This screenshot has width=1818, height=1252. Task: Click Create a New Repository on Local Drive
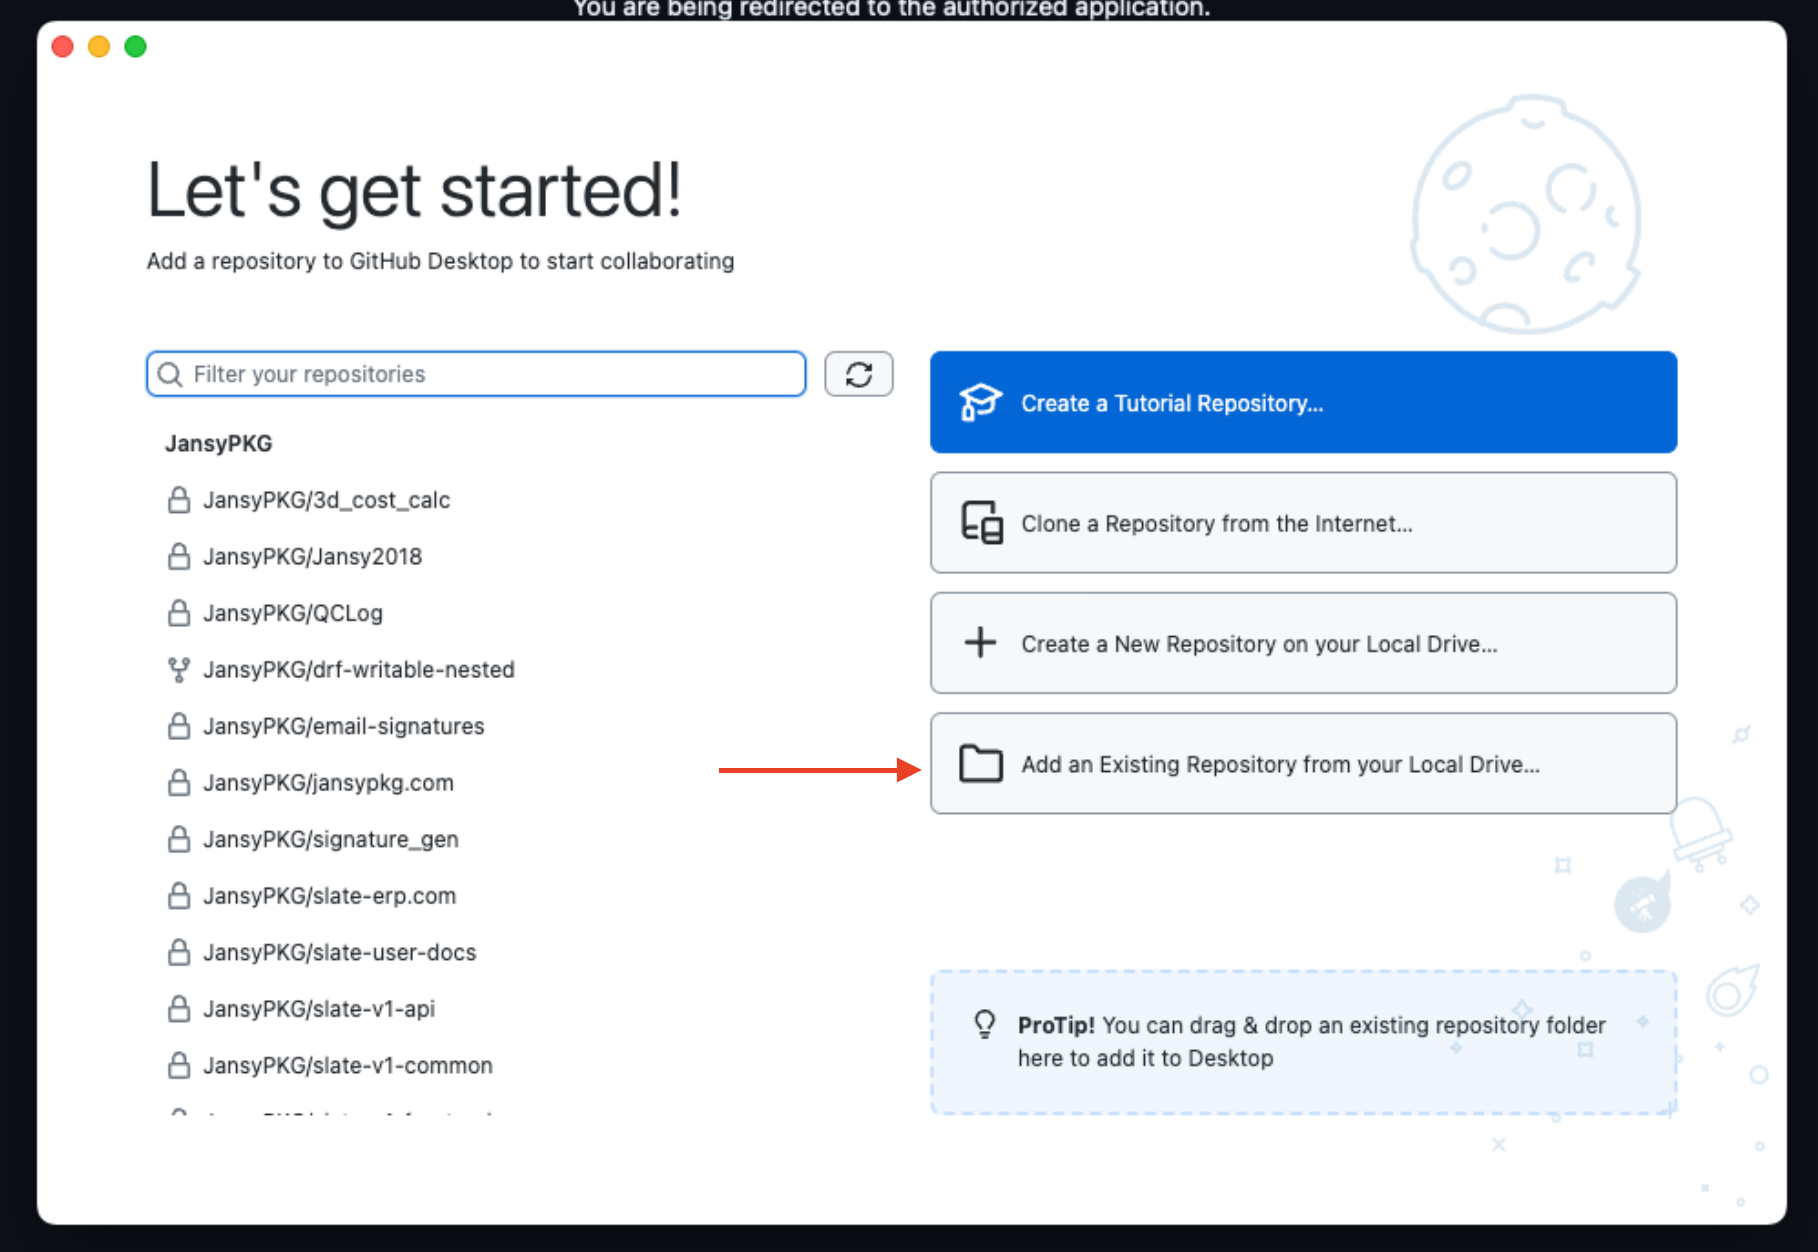[x=1301, y=643]
